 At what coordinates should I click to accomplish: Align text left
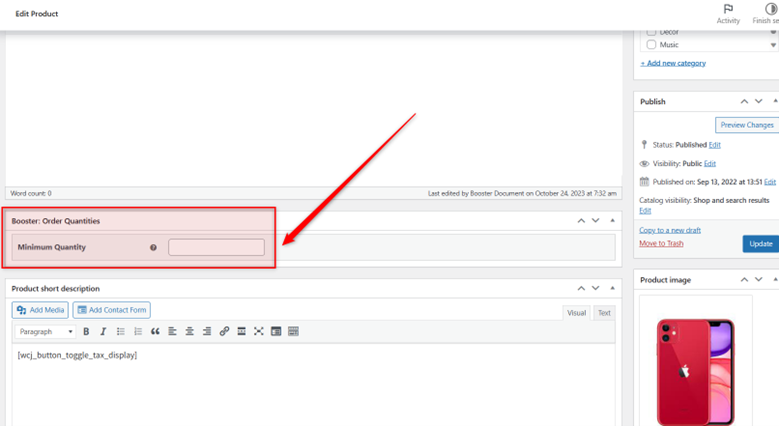[x=172, y=332]
